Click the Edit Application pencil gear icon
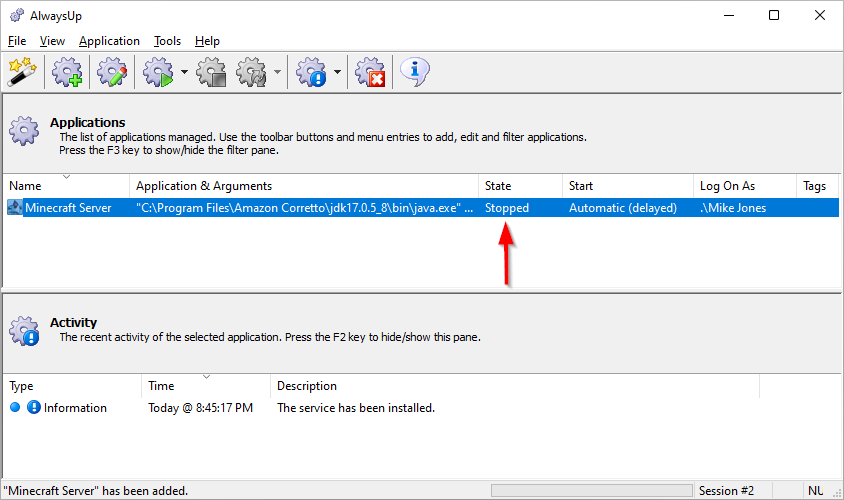 [x=112, y=72]
